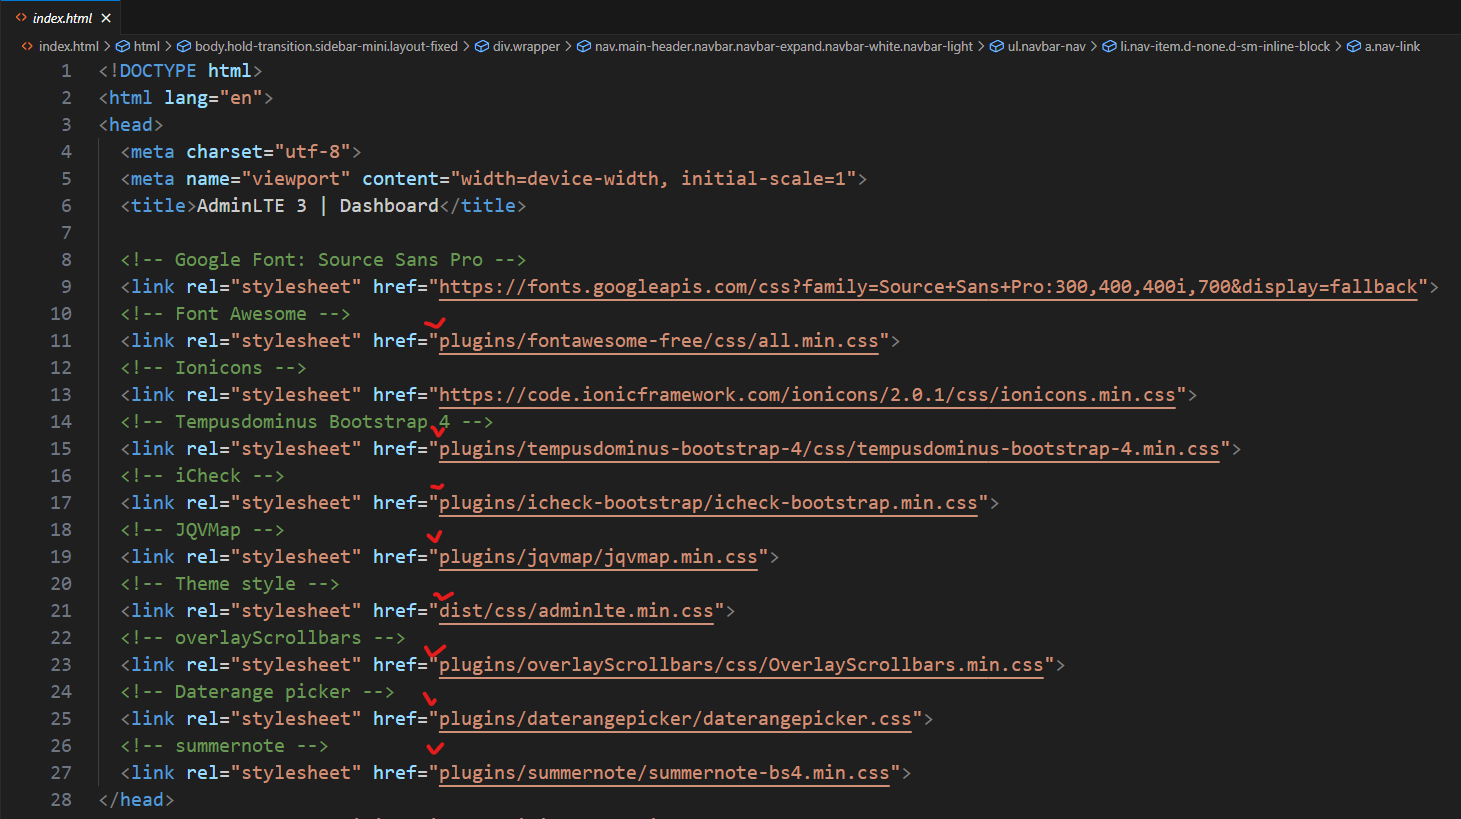Open the dist/css/adminlte.min.css path

coord(576,611)
